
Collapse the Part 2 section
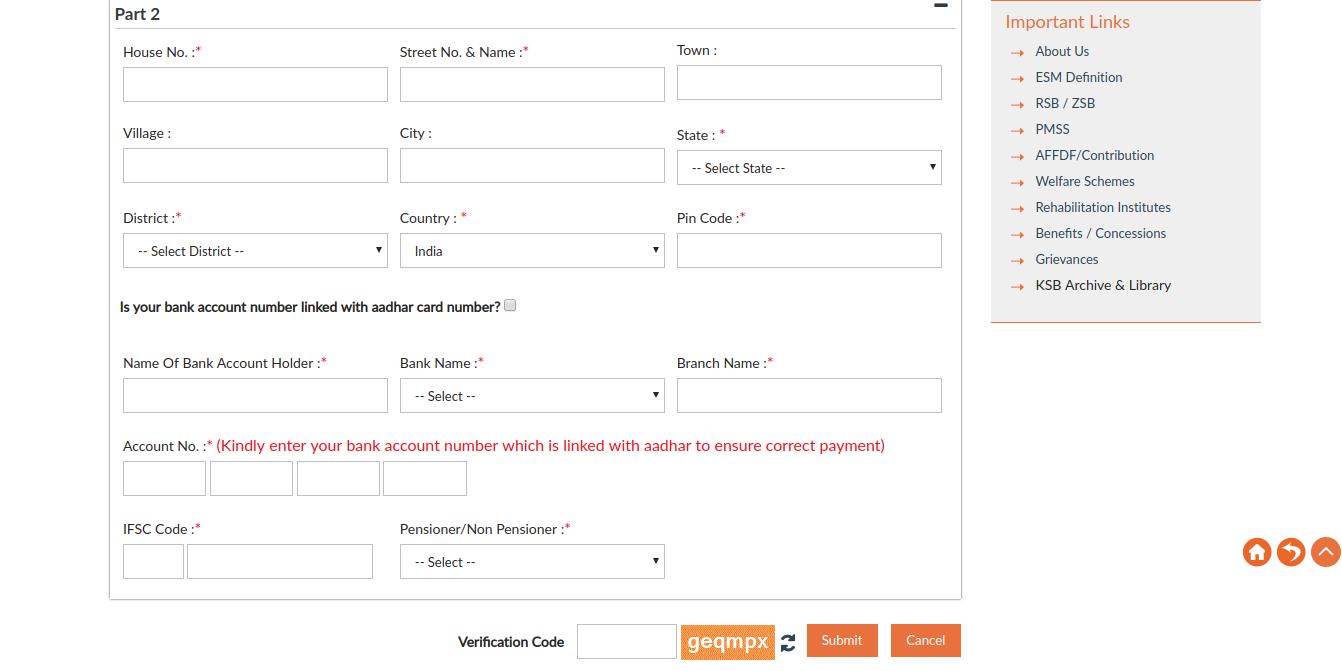[940, 6]
